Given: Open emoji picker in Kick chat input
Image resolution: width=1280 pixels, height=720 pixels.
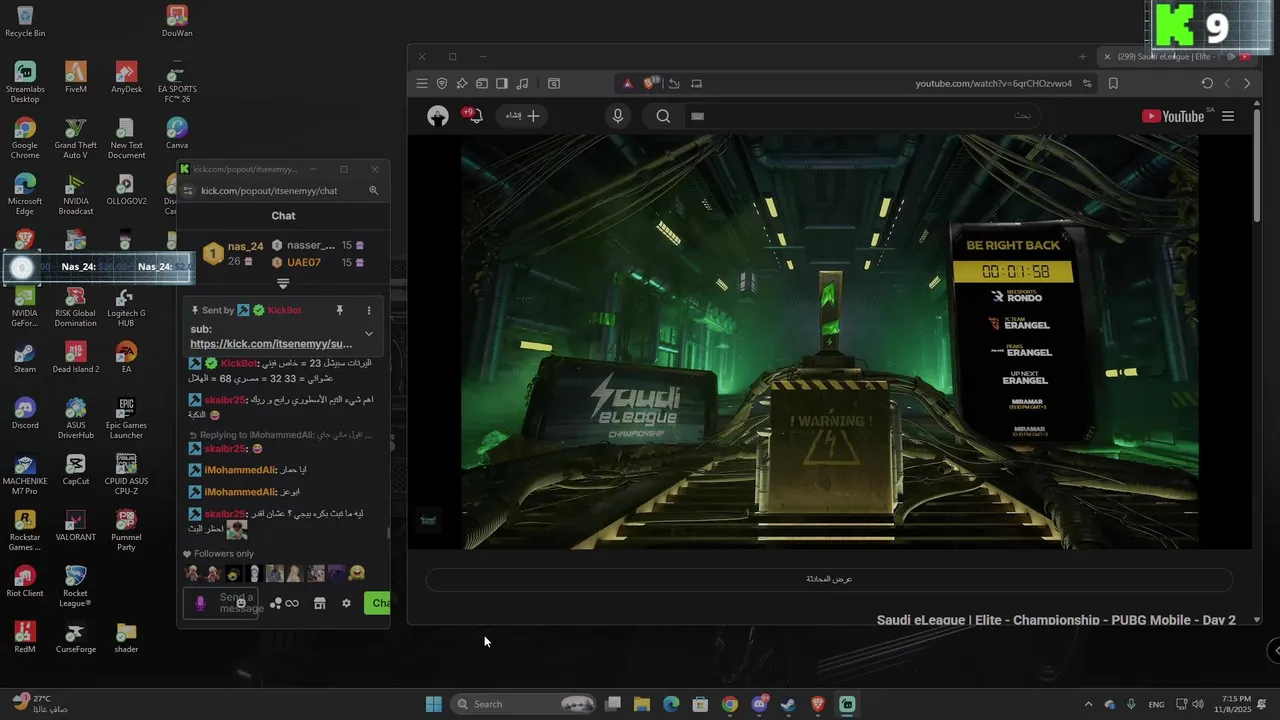Looking at the screenshot, I should [241, 603].
